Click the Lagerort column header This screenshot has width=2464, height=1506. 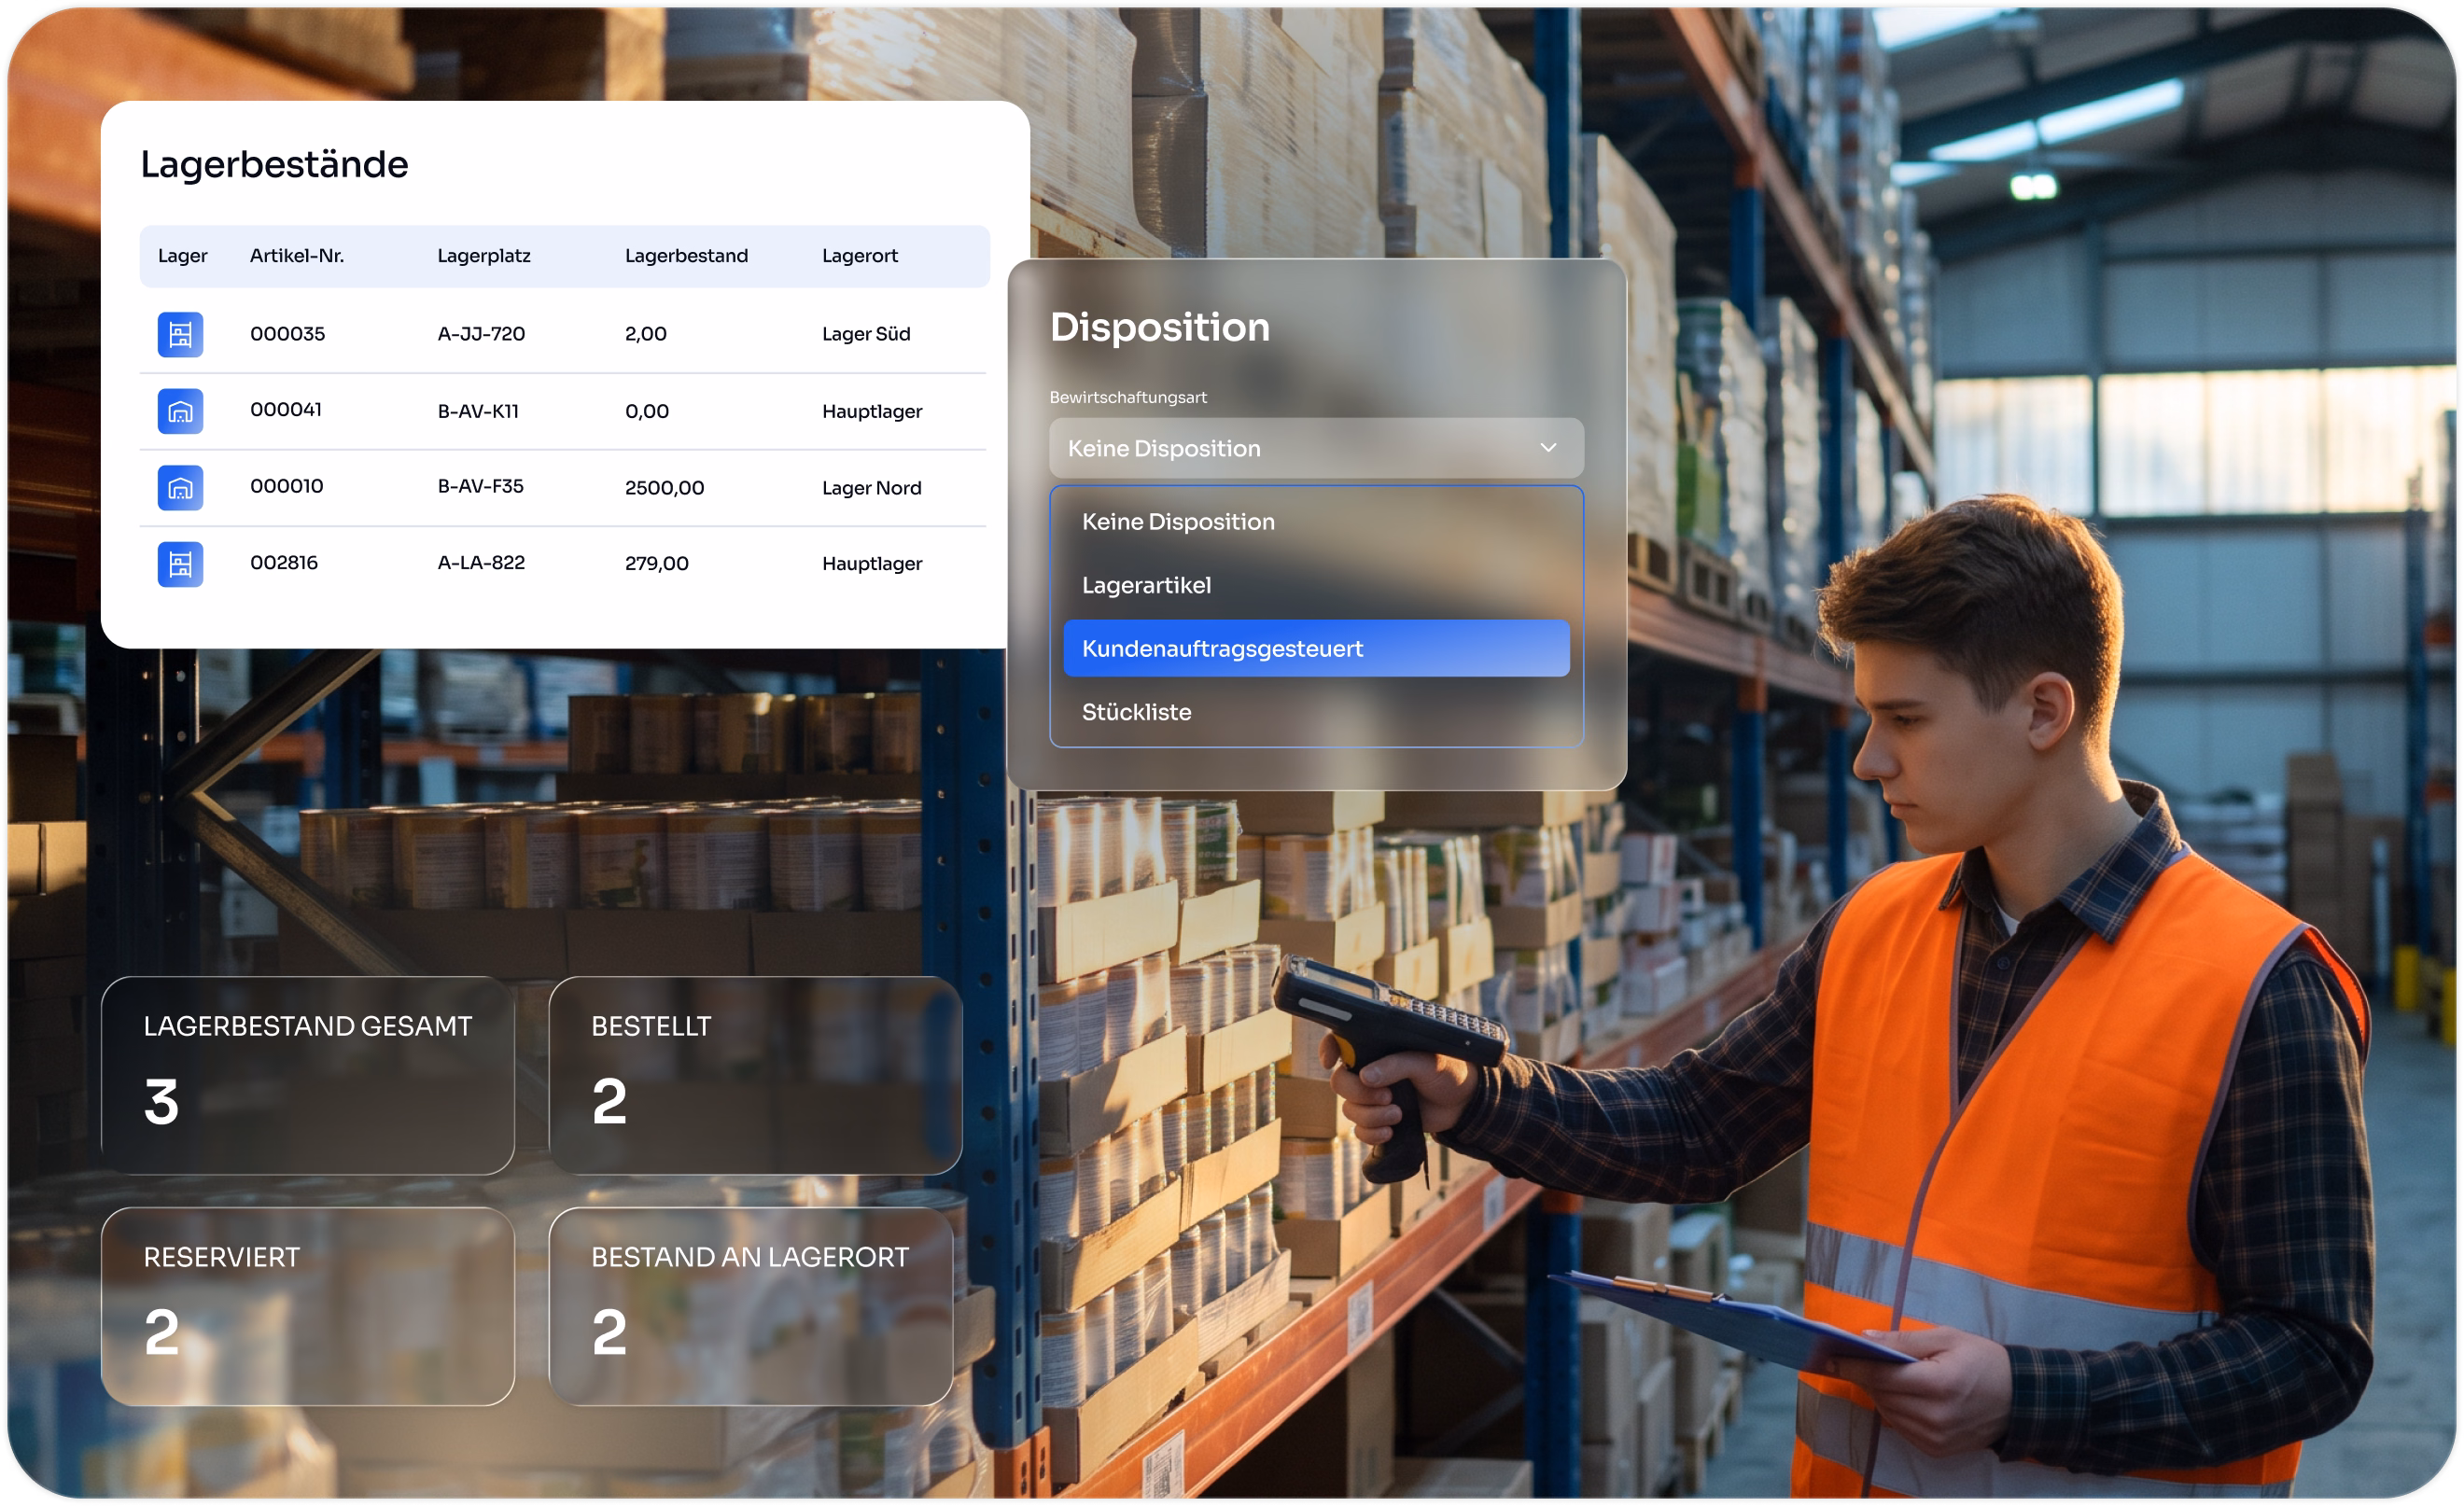coord(860,256)
